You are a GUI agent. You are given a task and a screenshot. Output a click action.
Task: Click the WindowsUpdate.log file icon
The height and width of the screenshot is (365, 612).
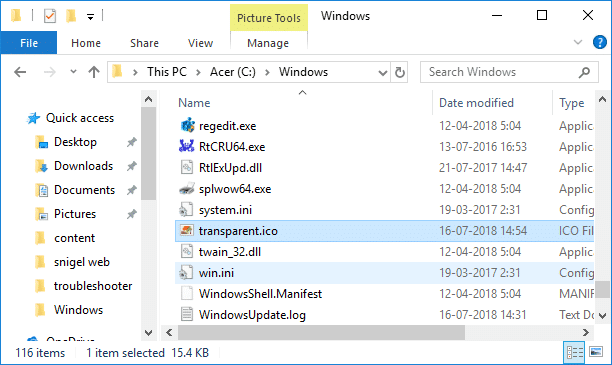click(x=187, y=315)
